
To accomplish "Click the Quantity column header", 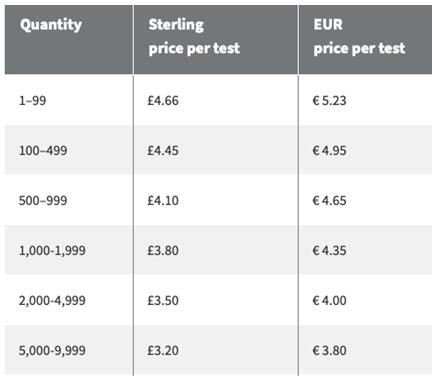I will point(51,25).
